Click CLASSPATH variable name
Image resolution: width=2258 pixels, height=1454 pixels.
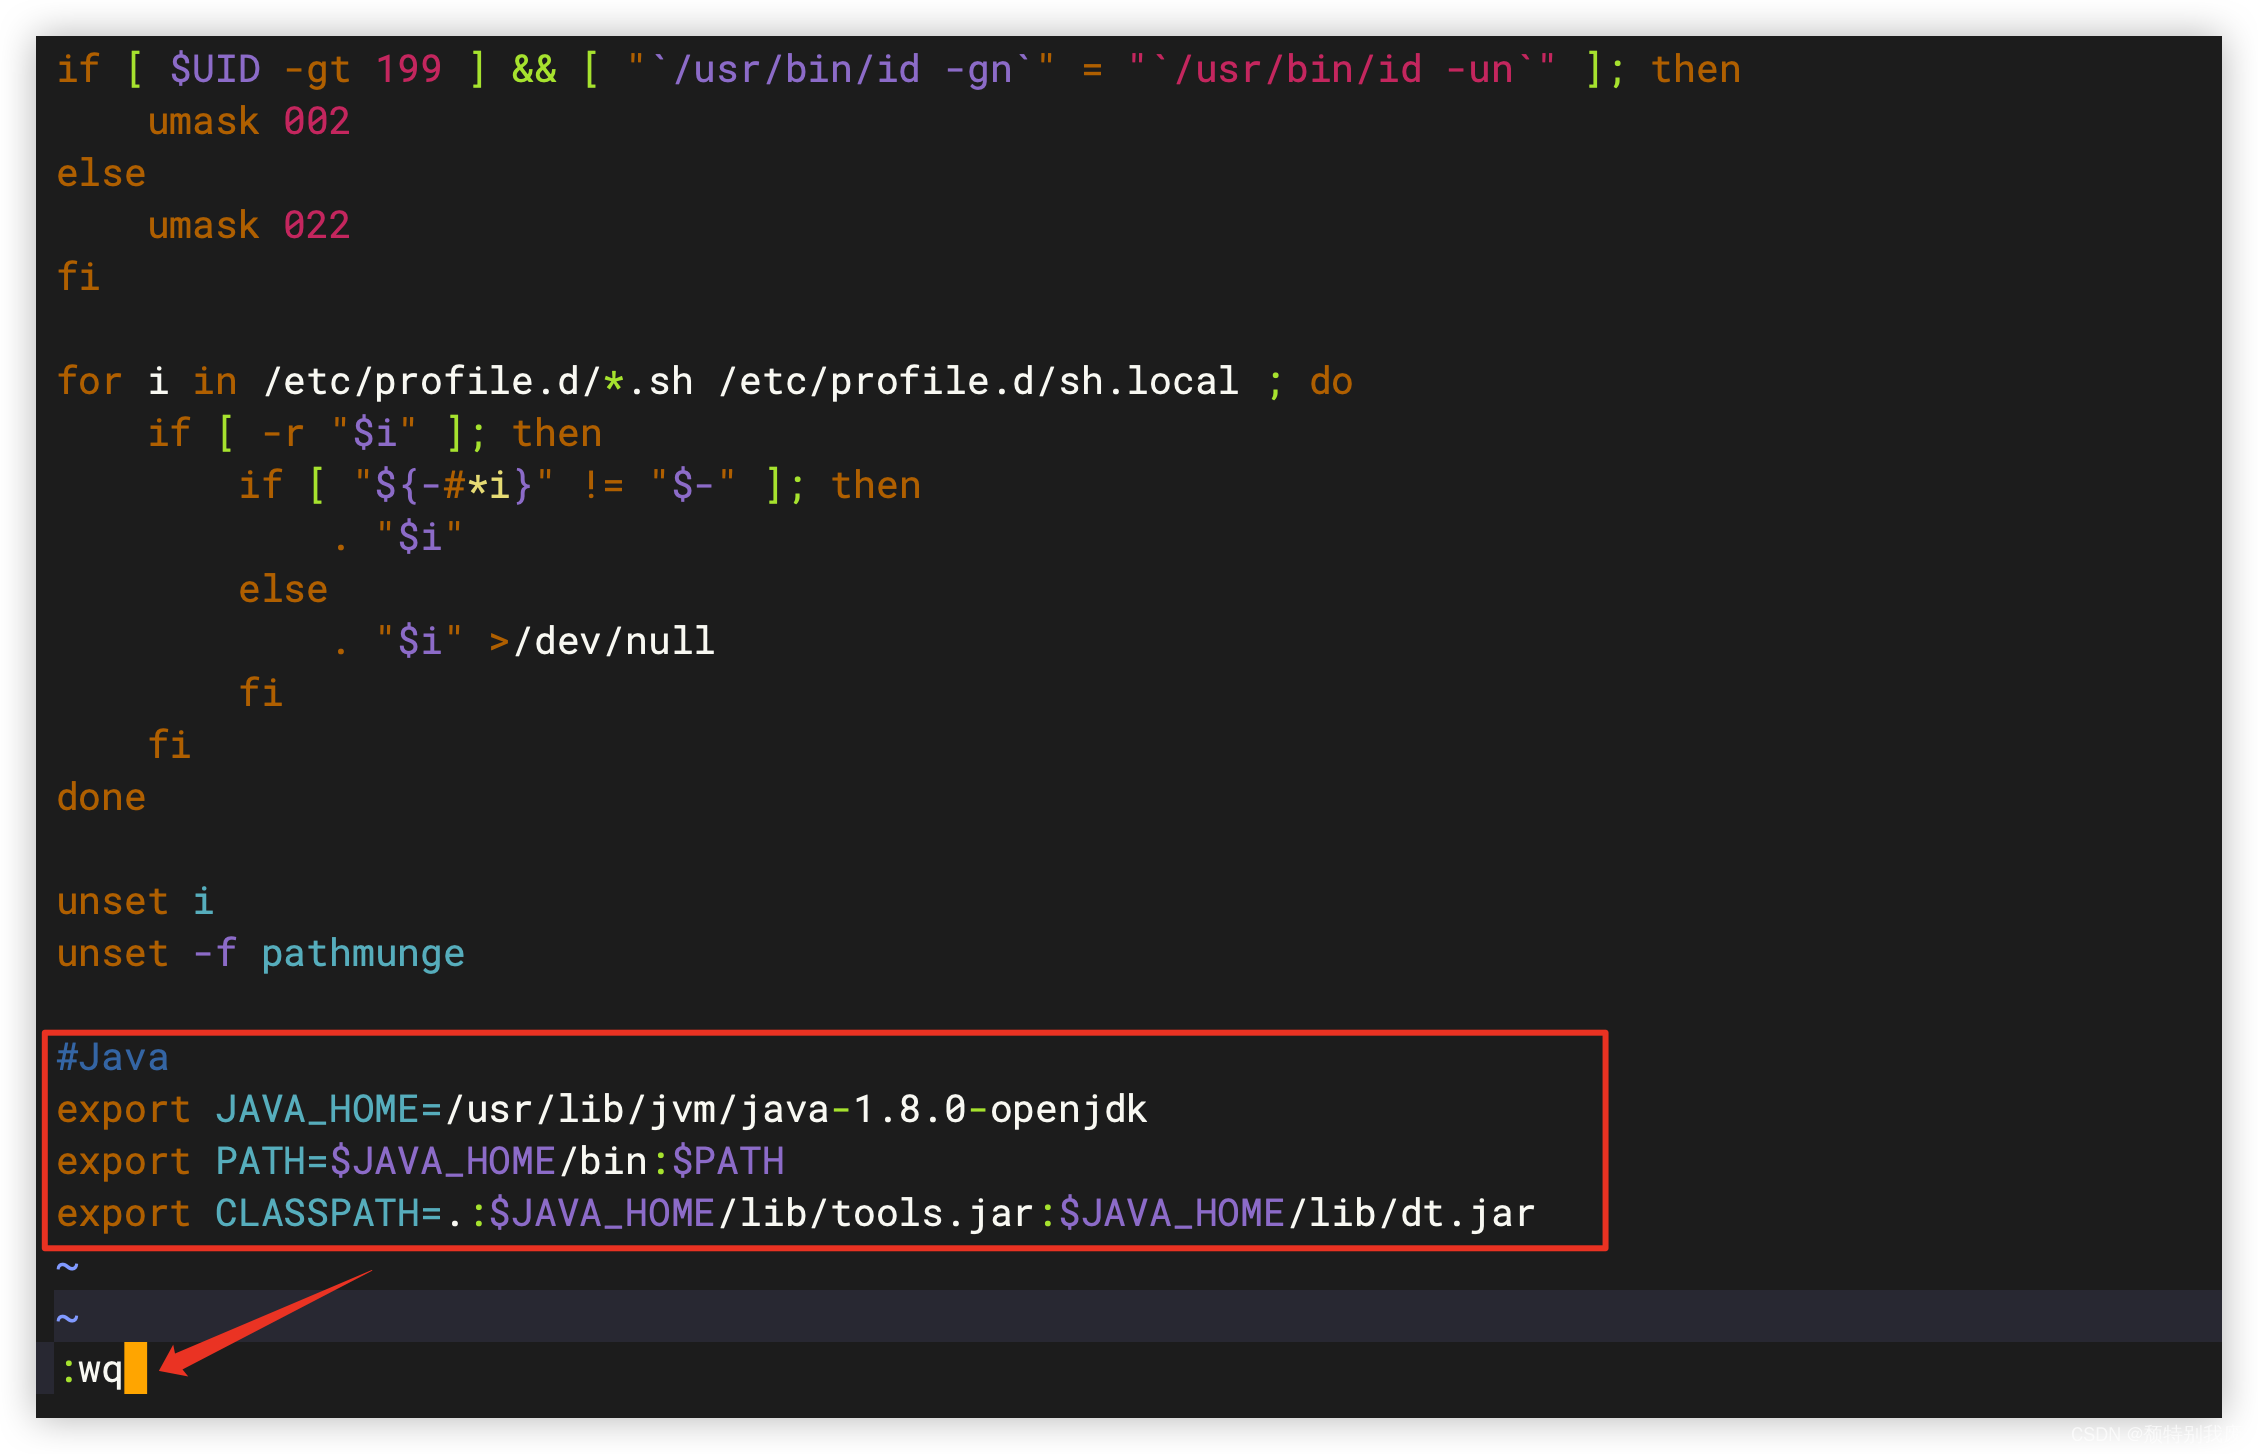click(x=317, y=1214)
